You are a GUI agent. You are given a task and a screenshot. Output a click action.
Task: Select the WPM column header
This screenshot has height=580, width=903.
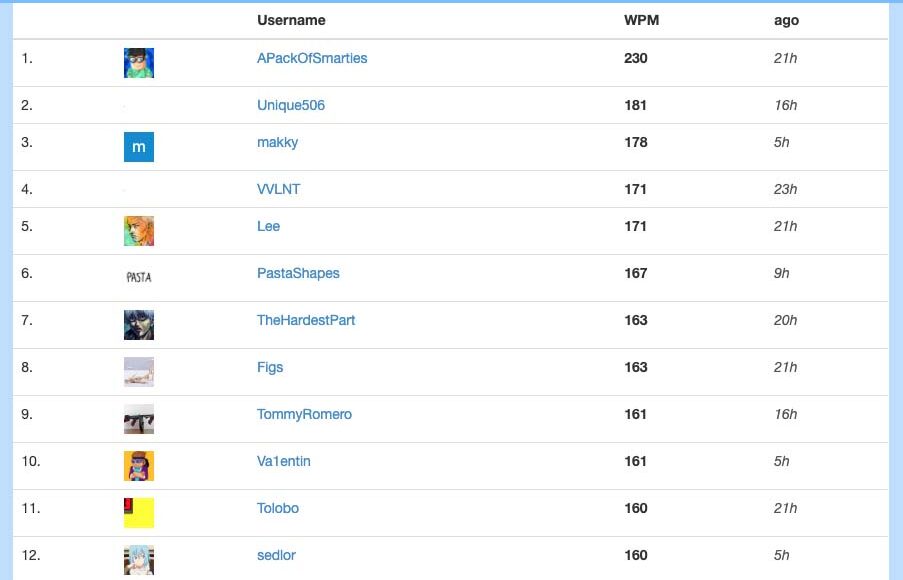click(x=642, y=20)
